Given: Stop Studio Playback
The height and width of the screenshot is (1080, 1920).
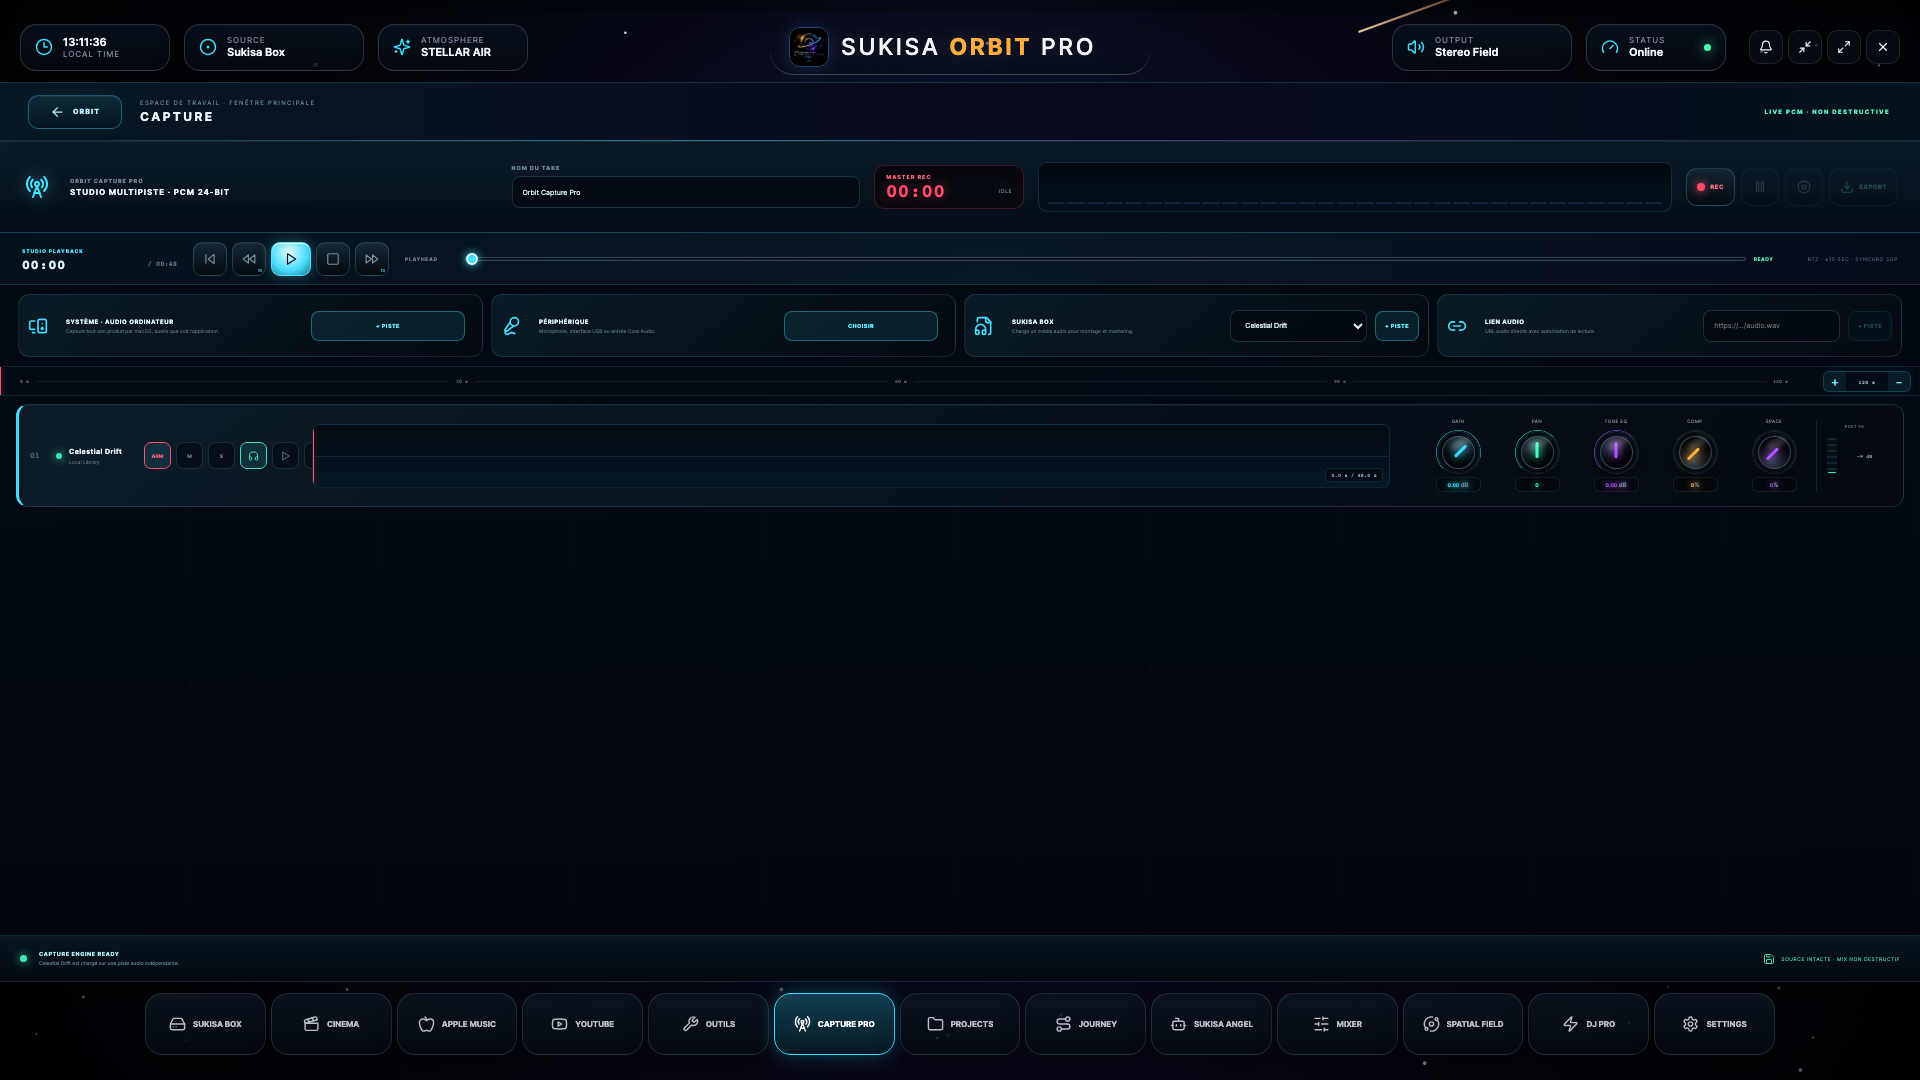Looking at the screenshot, I should (x=333, y=259).
